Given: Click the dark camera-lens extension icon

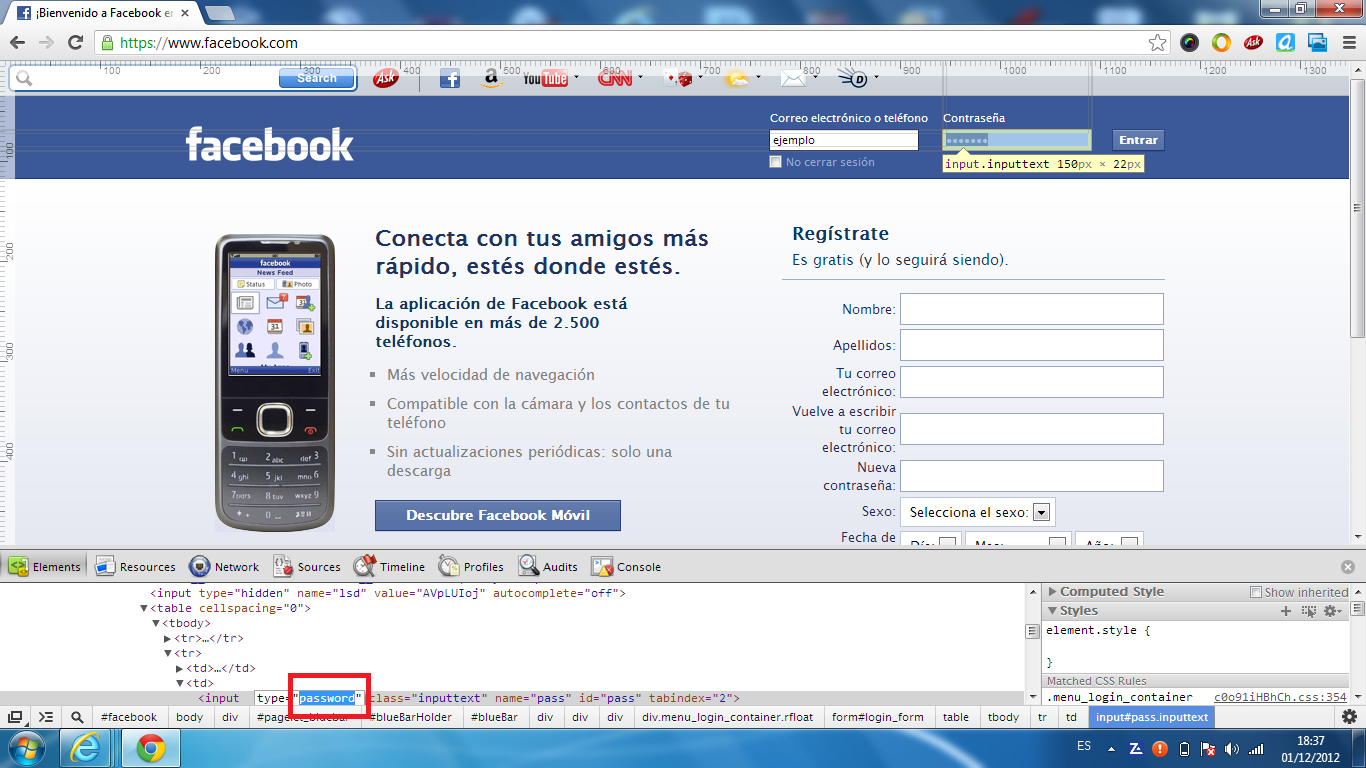Looking at the screenshot, I should click(x=1189, y=43).
